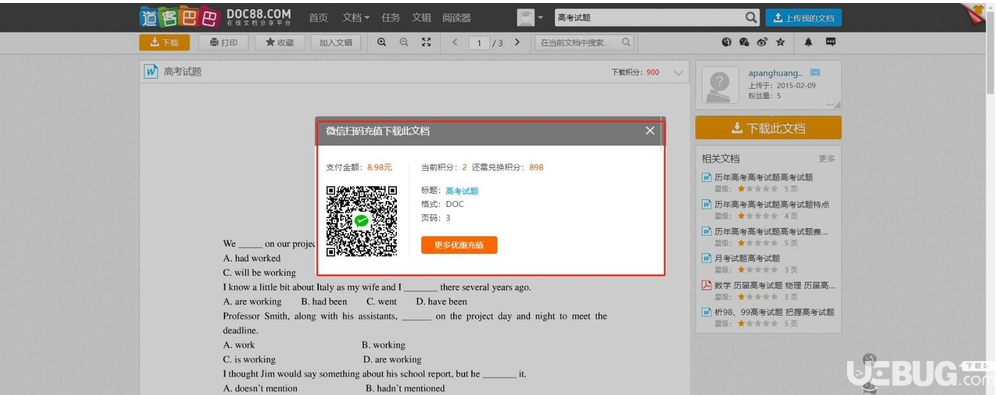Close the WeChat payment dialog
996x395 pixels.
point(650,130)
